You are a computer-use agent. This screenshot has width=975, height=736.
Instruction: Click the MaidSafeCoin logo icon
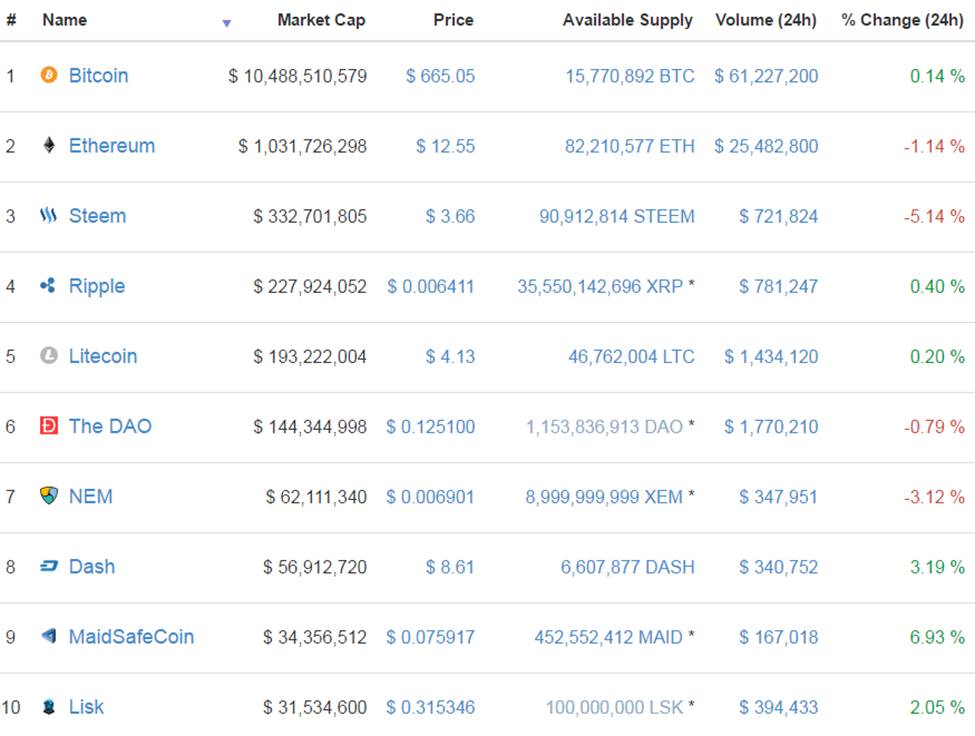pos(49,636)
